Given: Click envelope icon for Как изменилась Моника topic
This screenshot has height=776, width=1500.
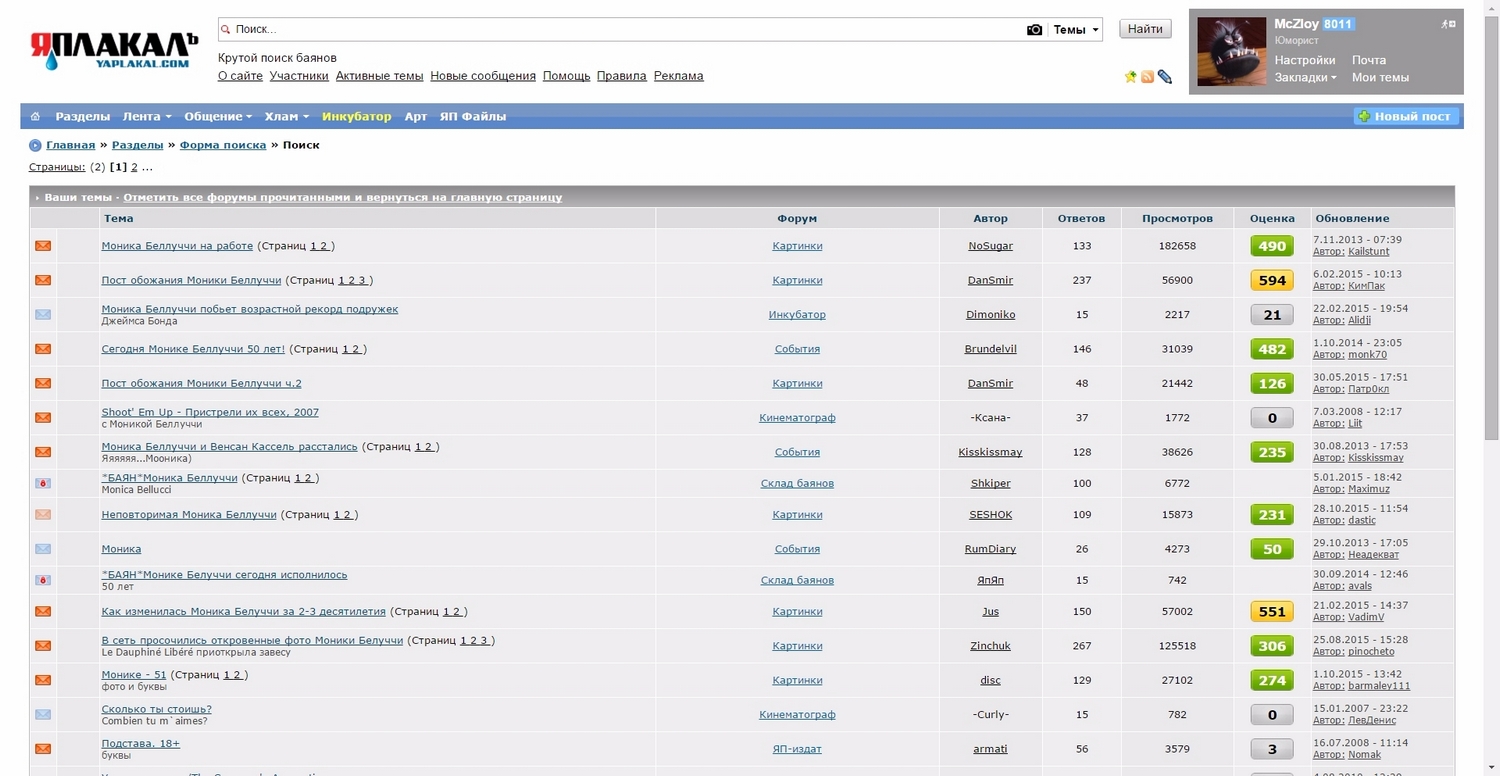Looking at the screenshot, I should (43, 611).
